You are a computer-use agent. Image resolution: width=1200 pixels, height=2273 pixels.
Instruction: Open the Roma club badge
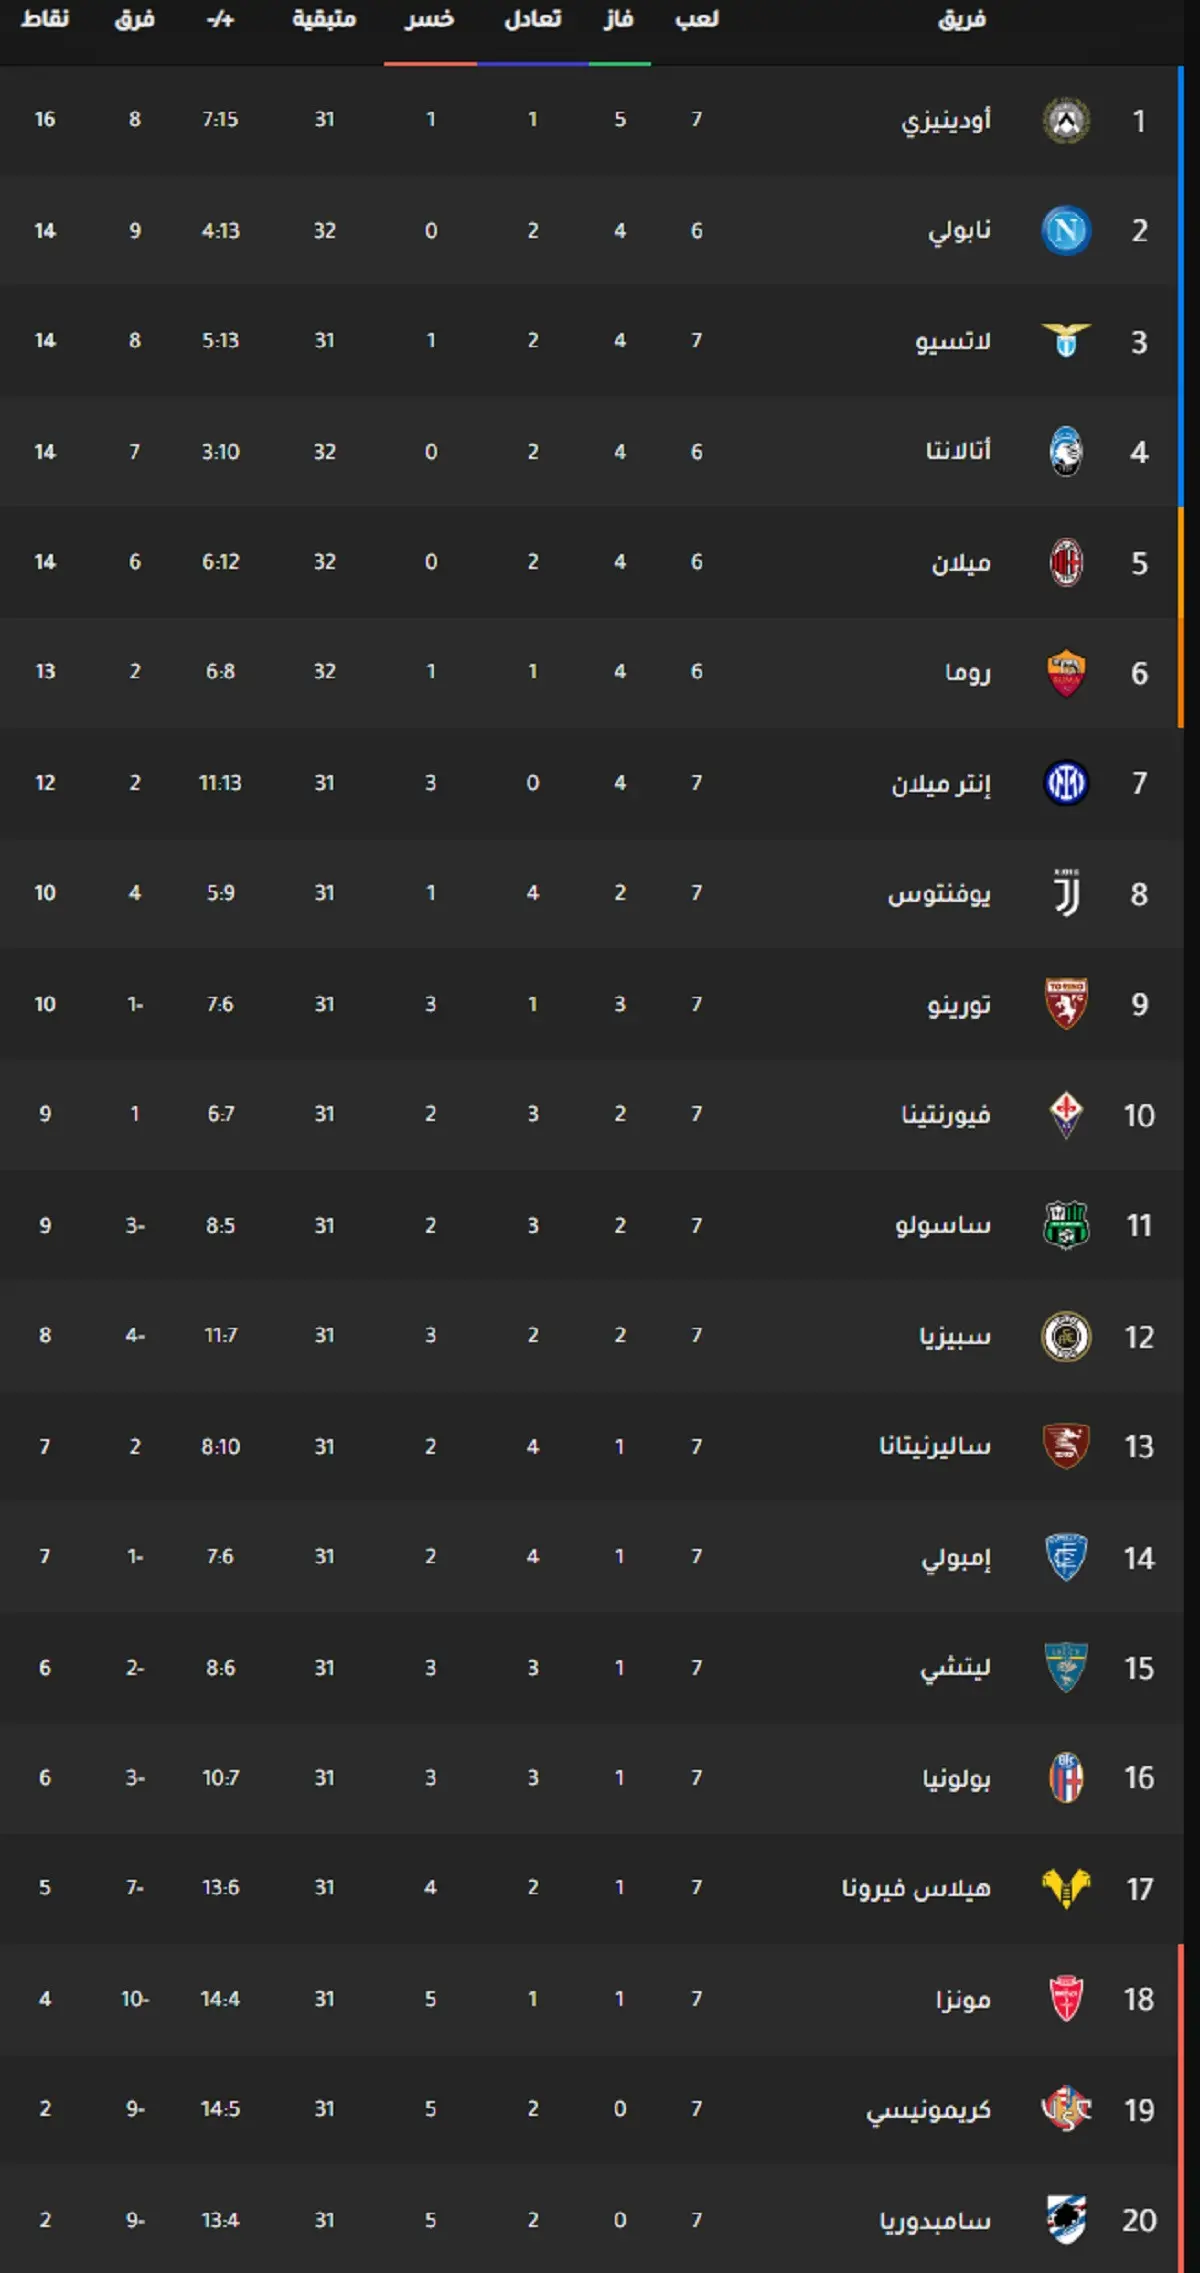1066,673
